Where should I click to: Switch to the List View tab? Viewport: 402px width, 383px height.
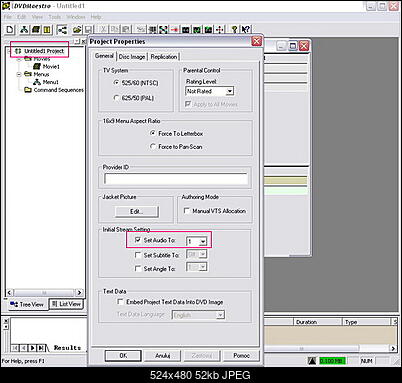click(x=66, y=304)
